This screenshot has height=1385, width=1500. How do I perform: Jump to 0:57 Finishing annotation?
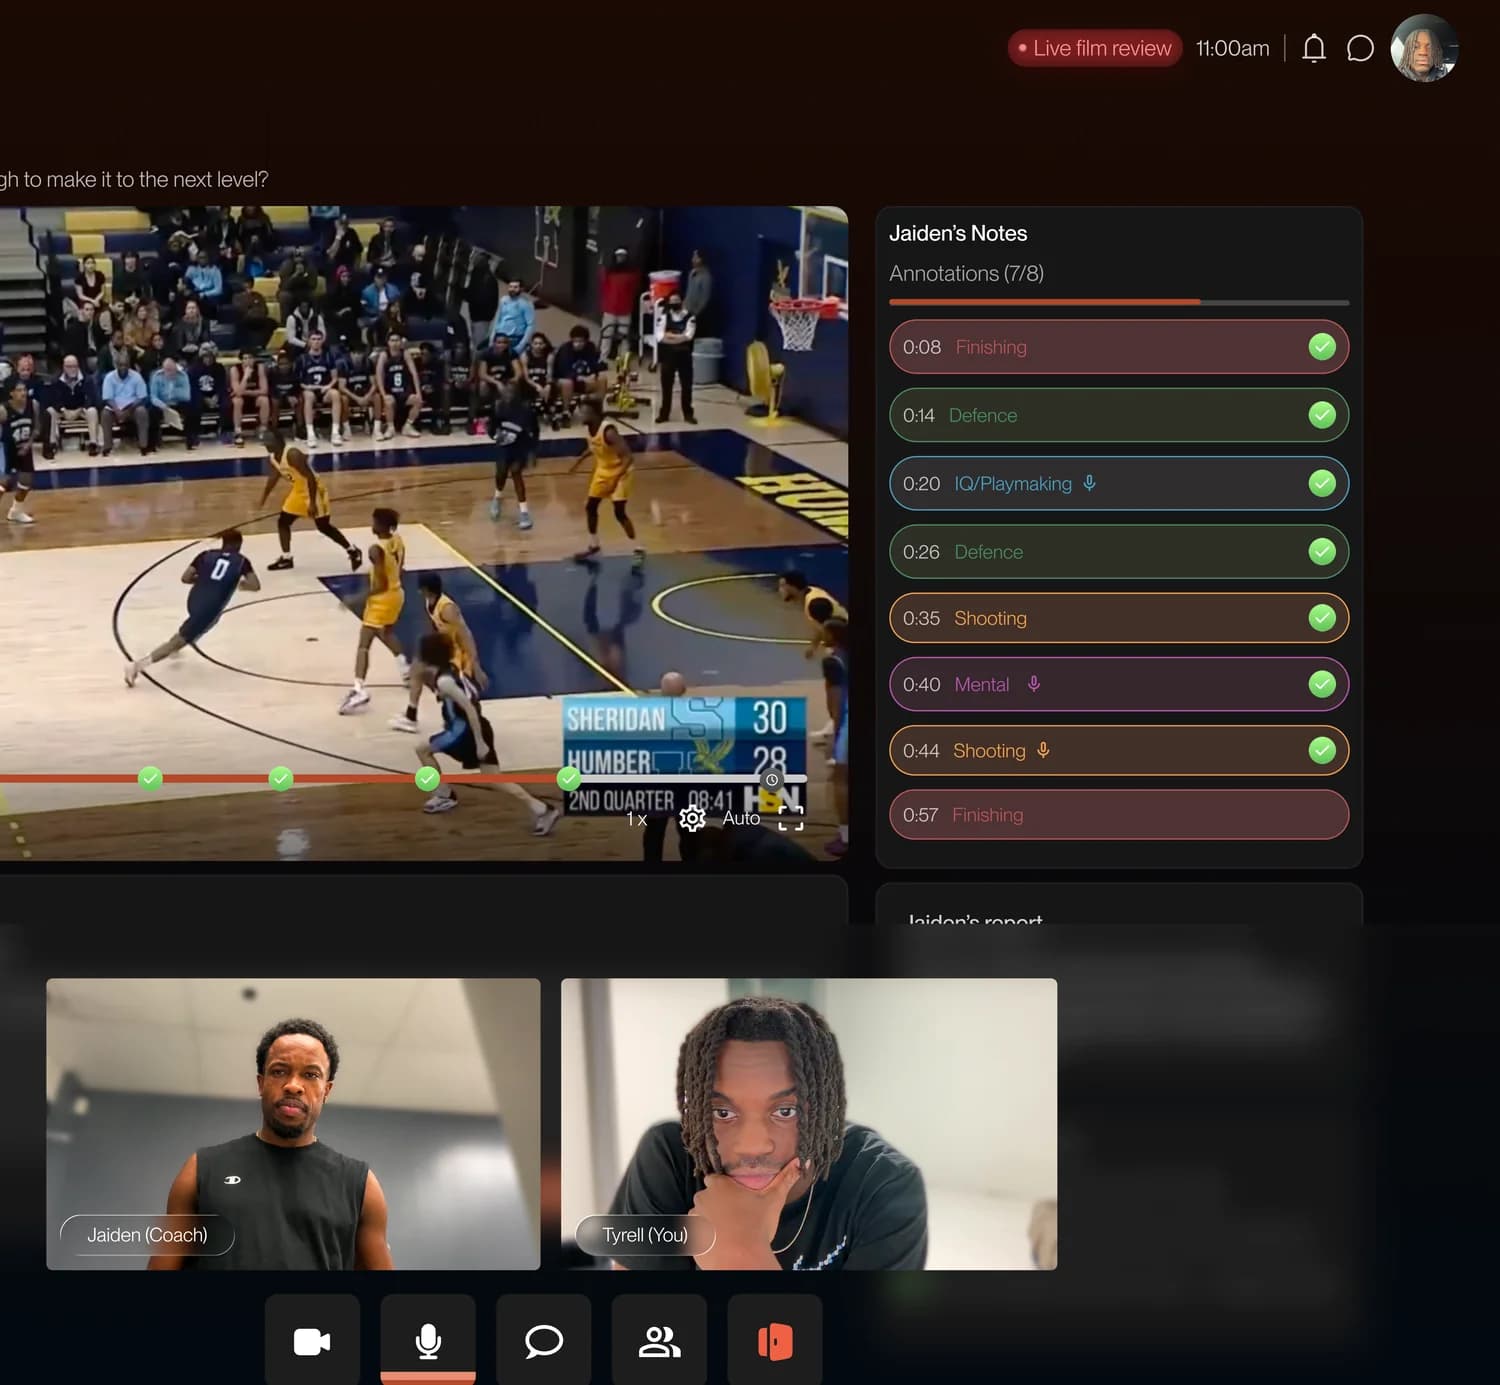pos(1119,815)
